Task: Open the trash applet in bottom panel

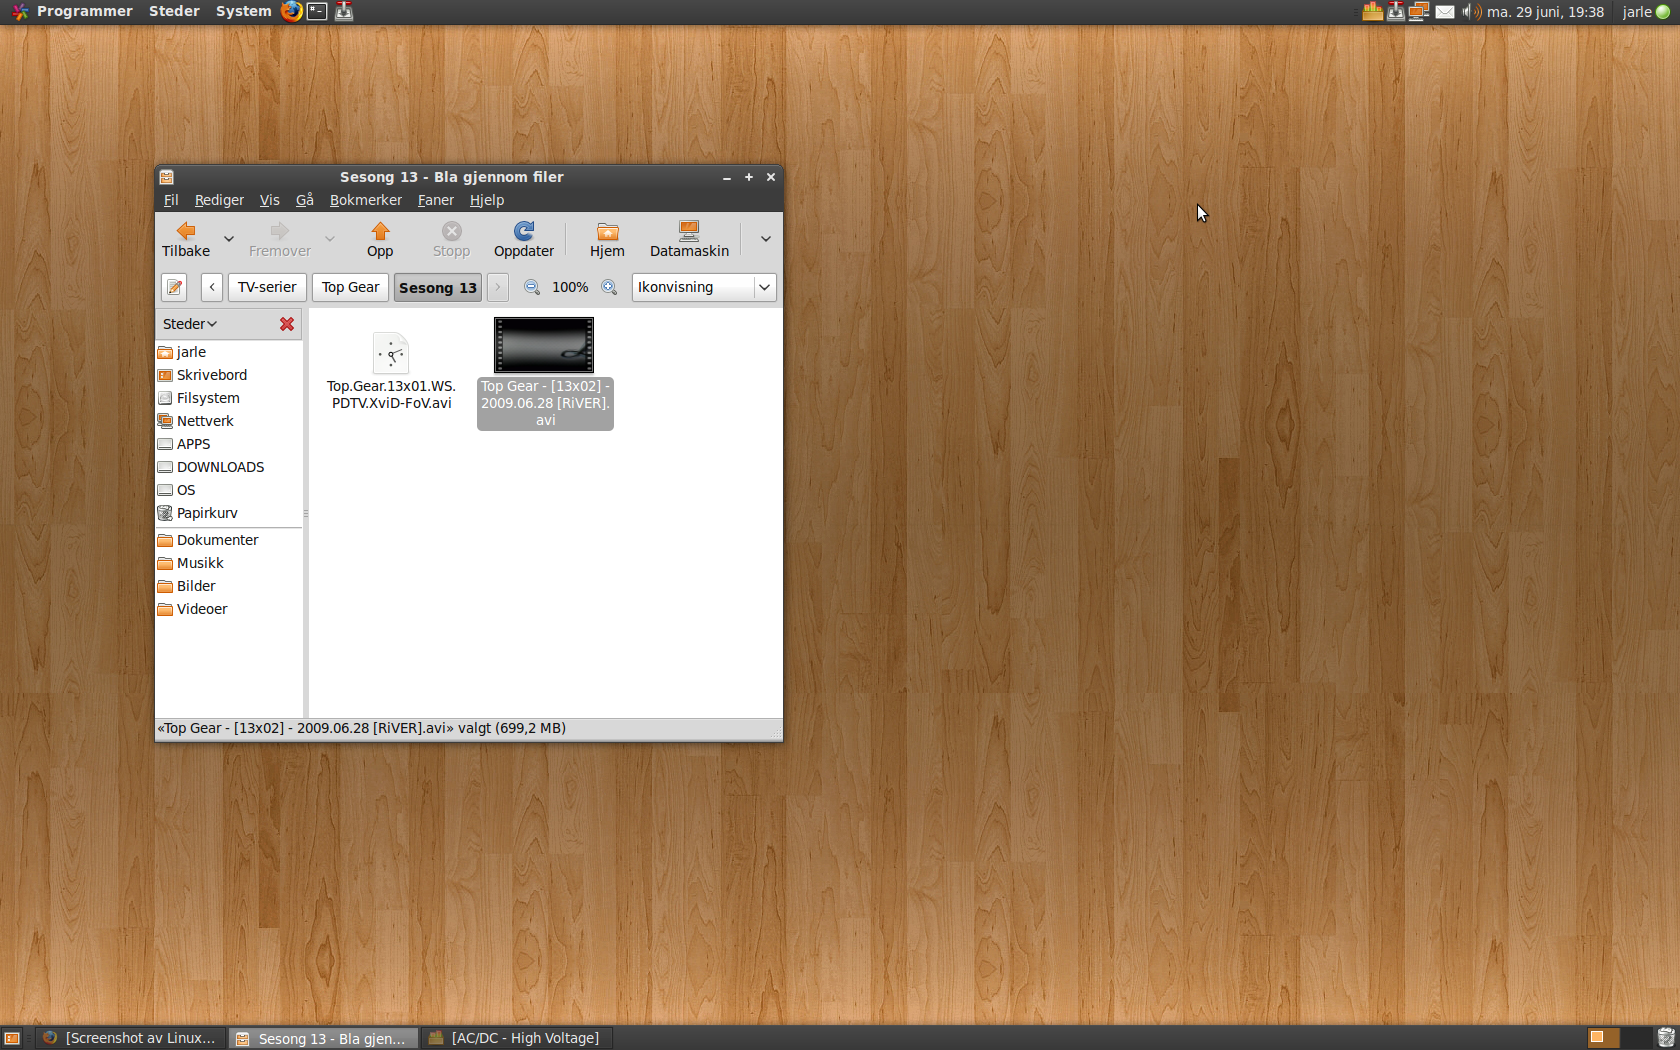Action: (1666, 1038)
